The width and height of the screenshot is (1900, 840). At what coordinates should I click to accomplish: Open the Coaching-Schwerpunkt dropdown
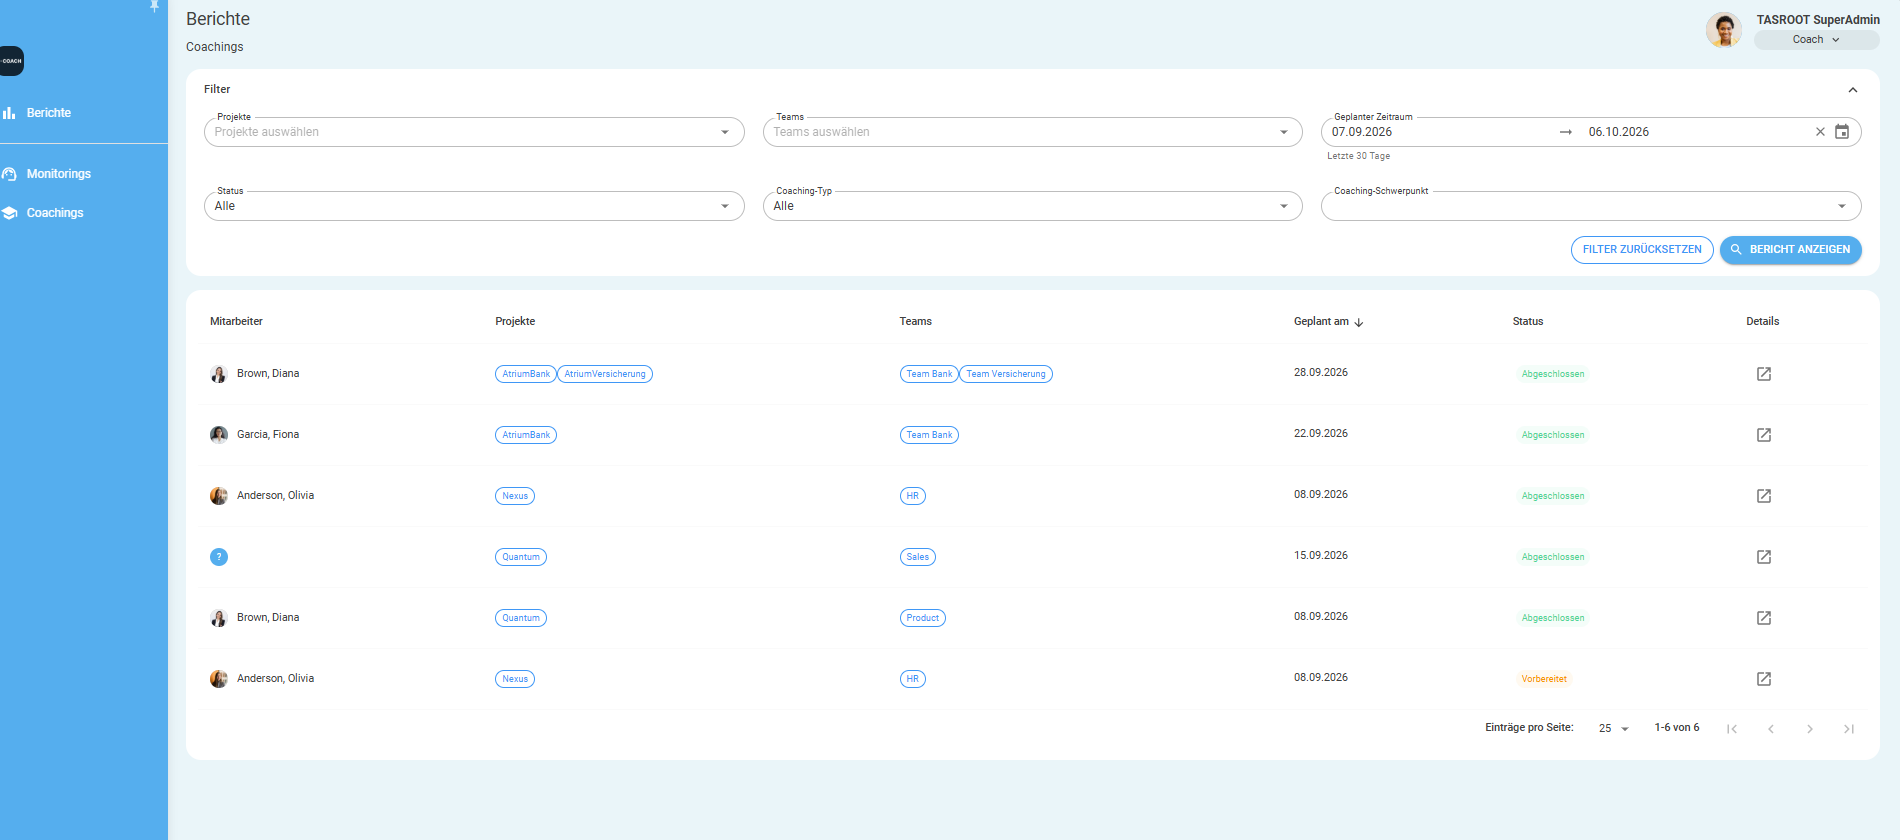coord(1591,206)
